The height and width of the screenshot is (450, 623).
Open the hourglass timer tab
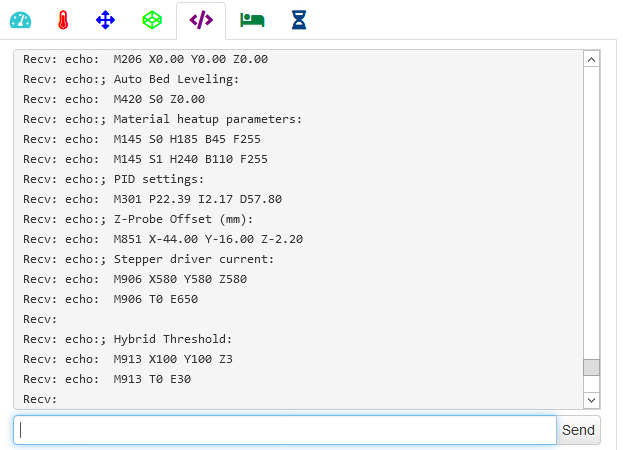[x=298, y=20]
